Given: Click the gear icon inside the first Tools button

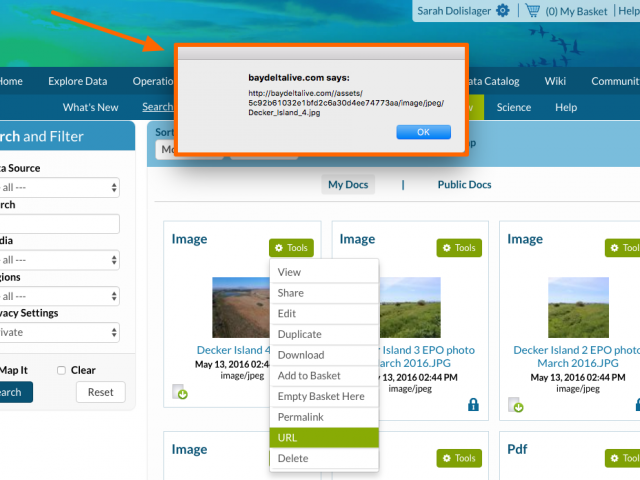Looking at the screenshot, I should [279, 248].
